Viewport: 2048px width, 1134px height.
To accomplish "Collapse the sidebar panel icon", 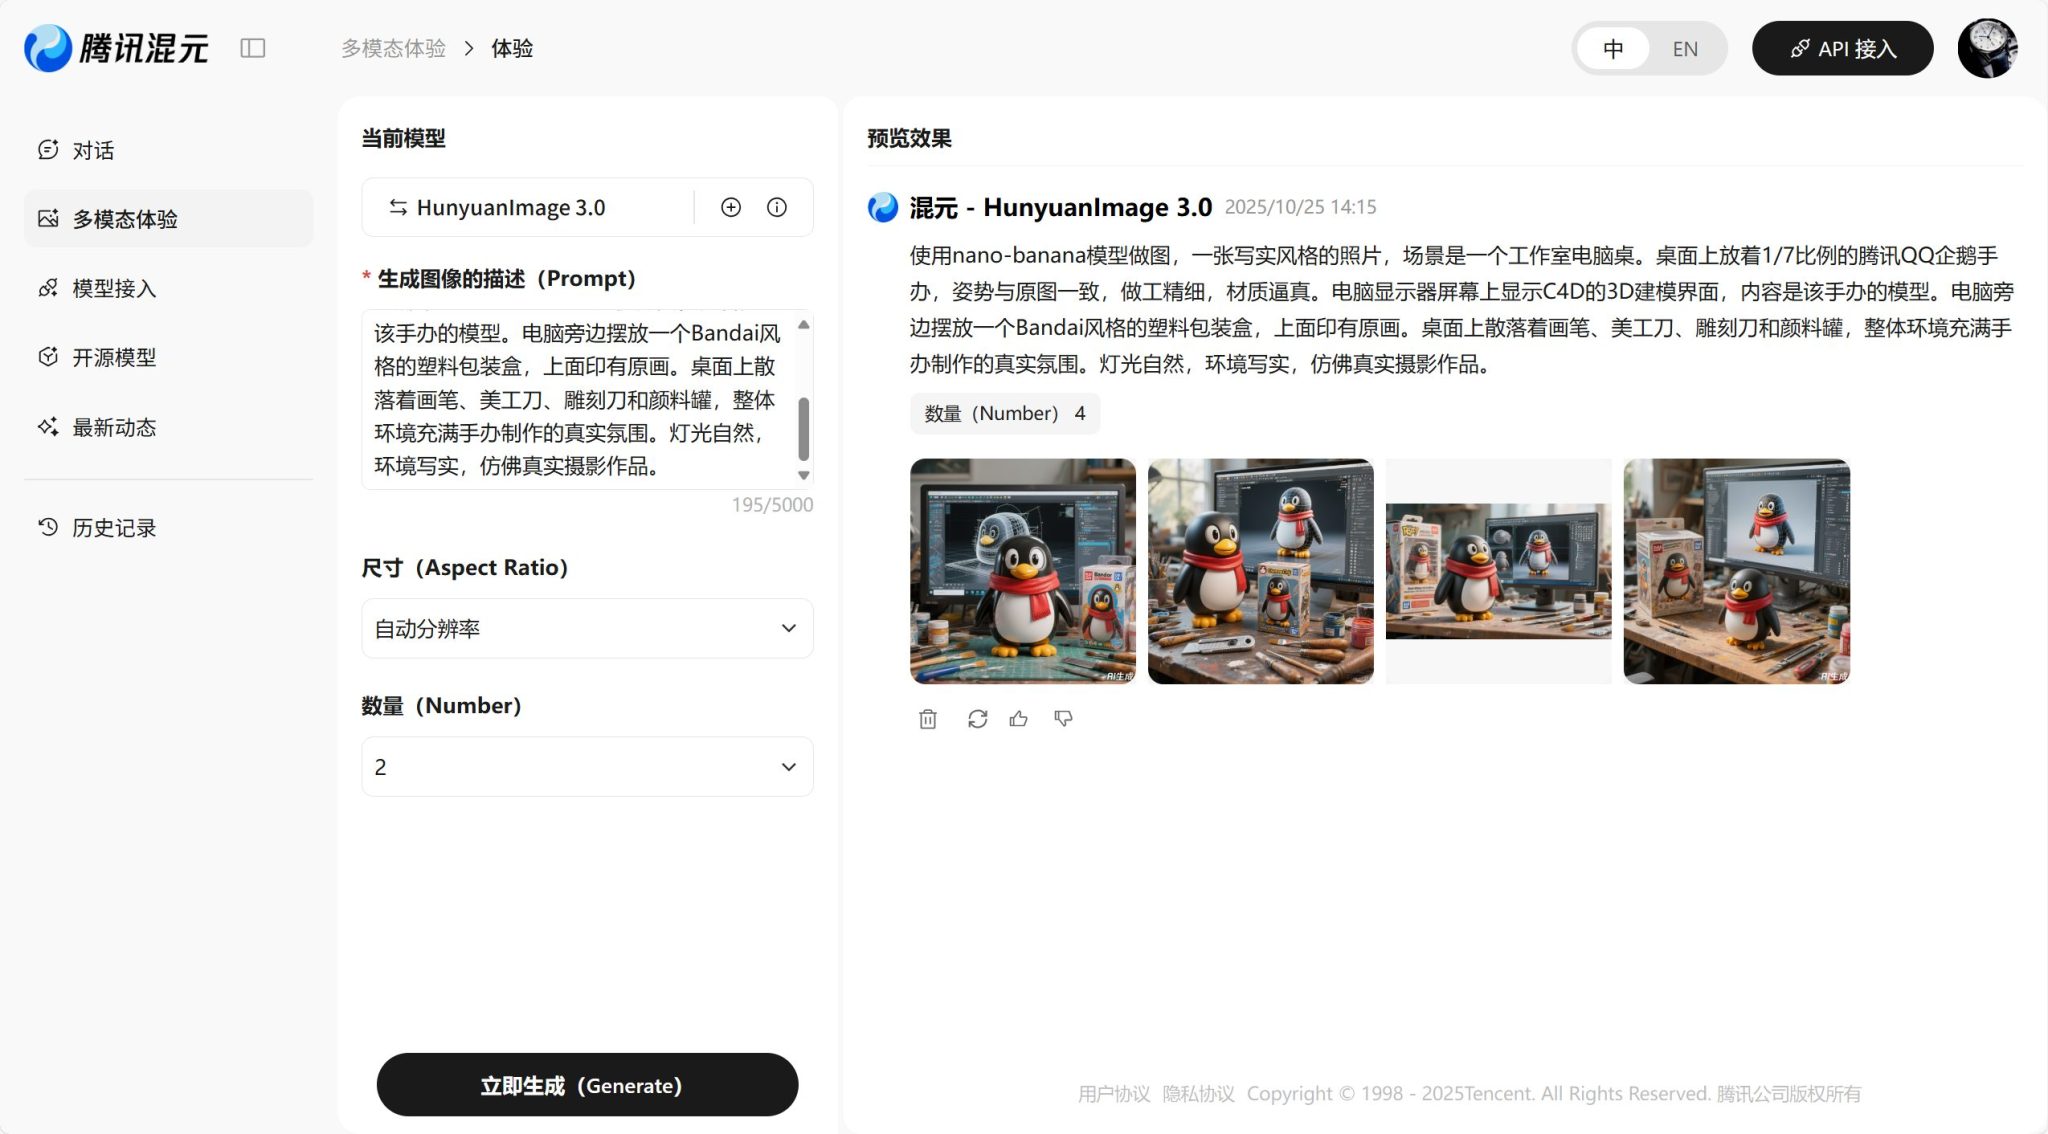I will pos(253,48).
